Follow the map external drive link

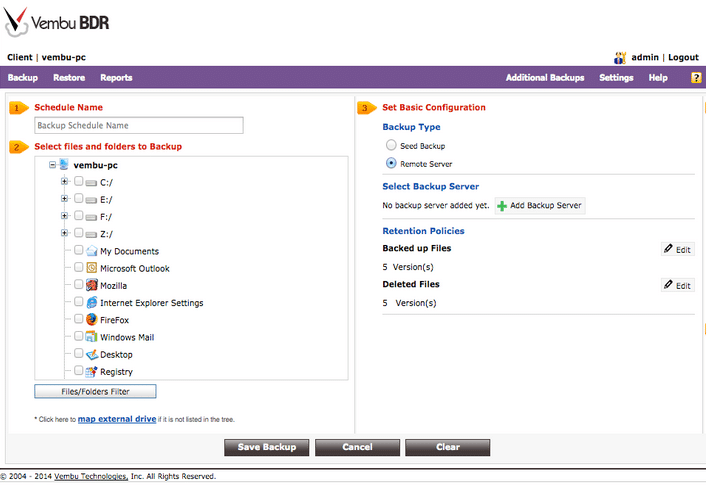(x=117, y=419)
